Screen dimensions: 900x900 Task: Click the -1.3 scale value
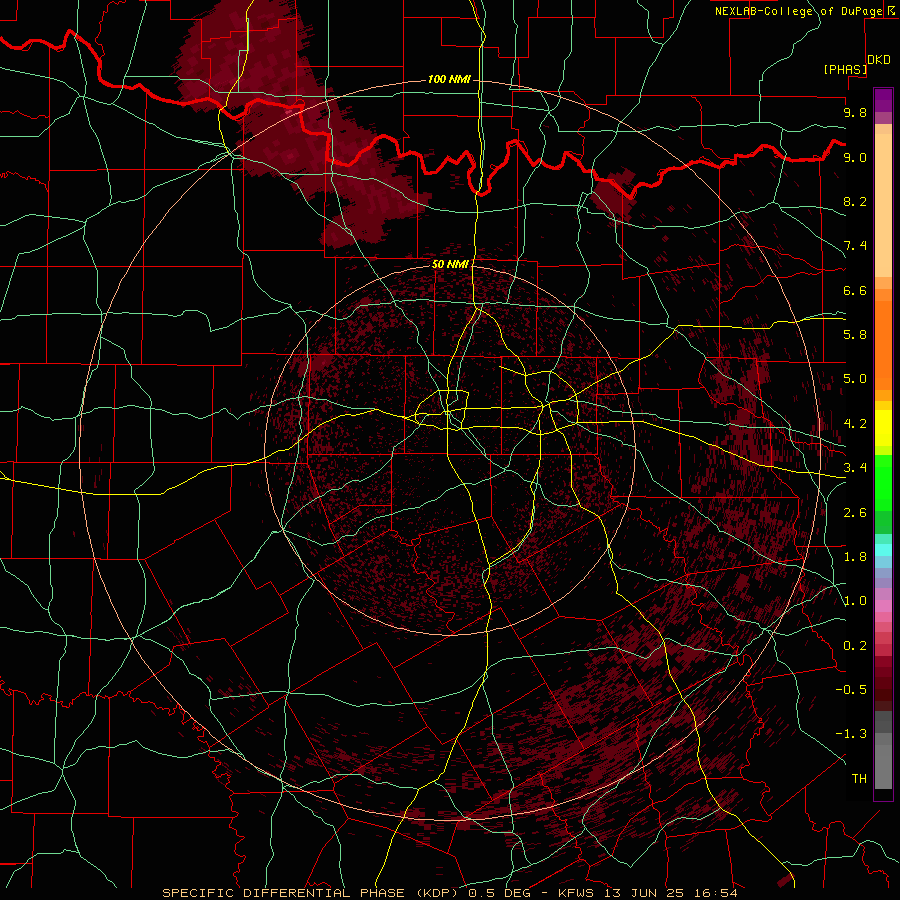point(851,734)
